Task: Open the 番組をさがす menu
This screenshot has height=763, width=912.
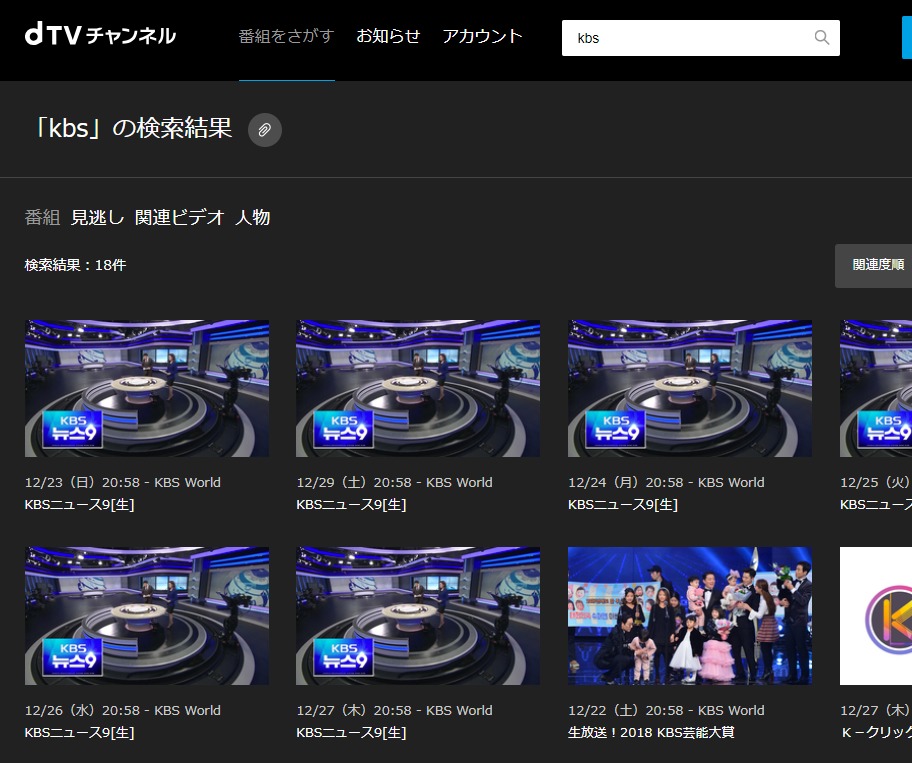Action: (x=286, y=36)
